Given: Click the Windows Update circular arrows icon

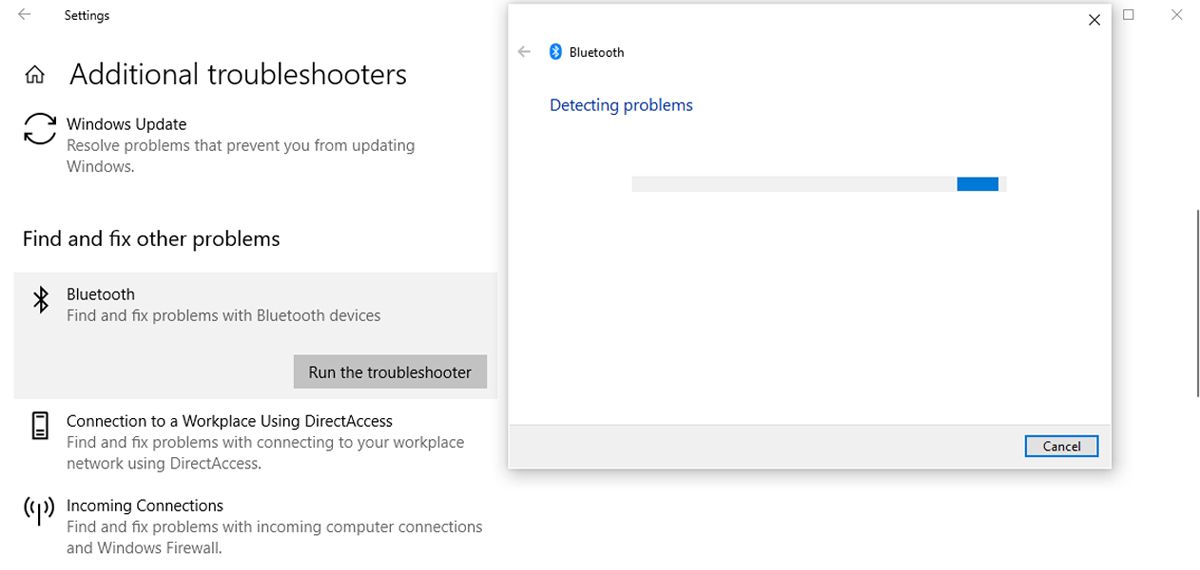Looking at the screenshot, I should point(40,129).
